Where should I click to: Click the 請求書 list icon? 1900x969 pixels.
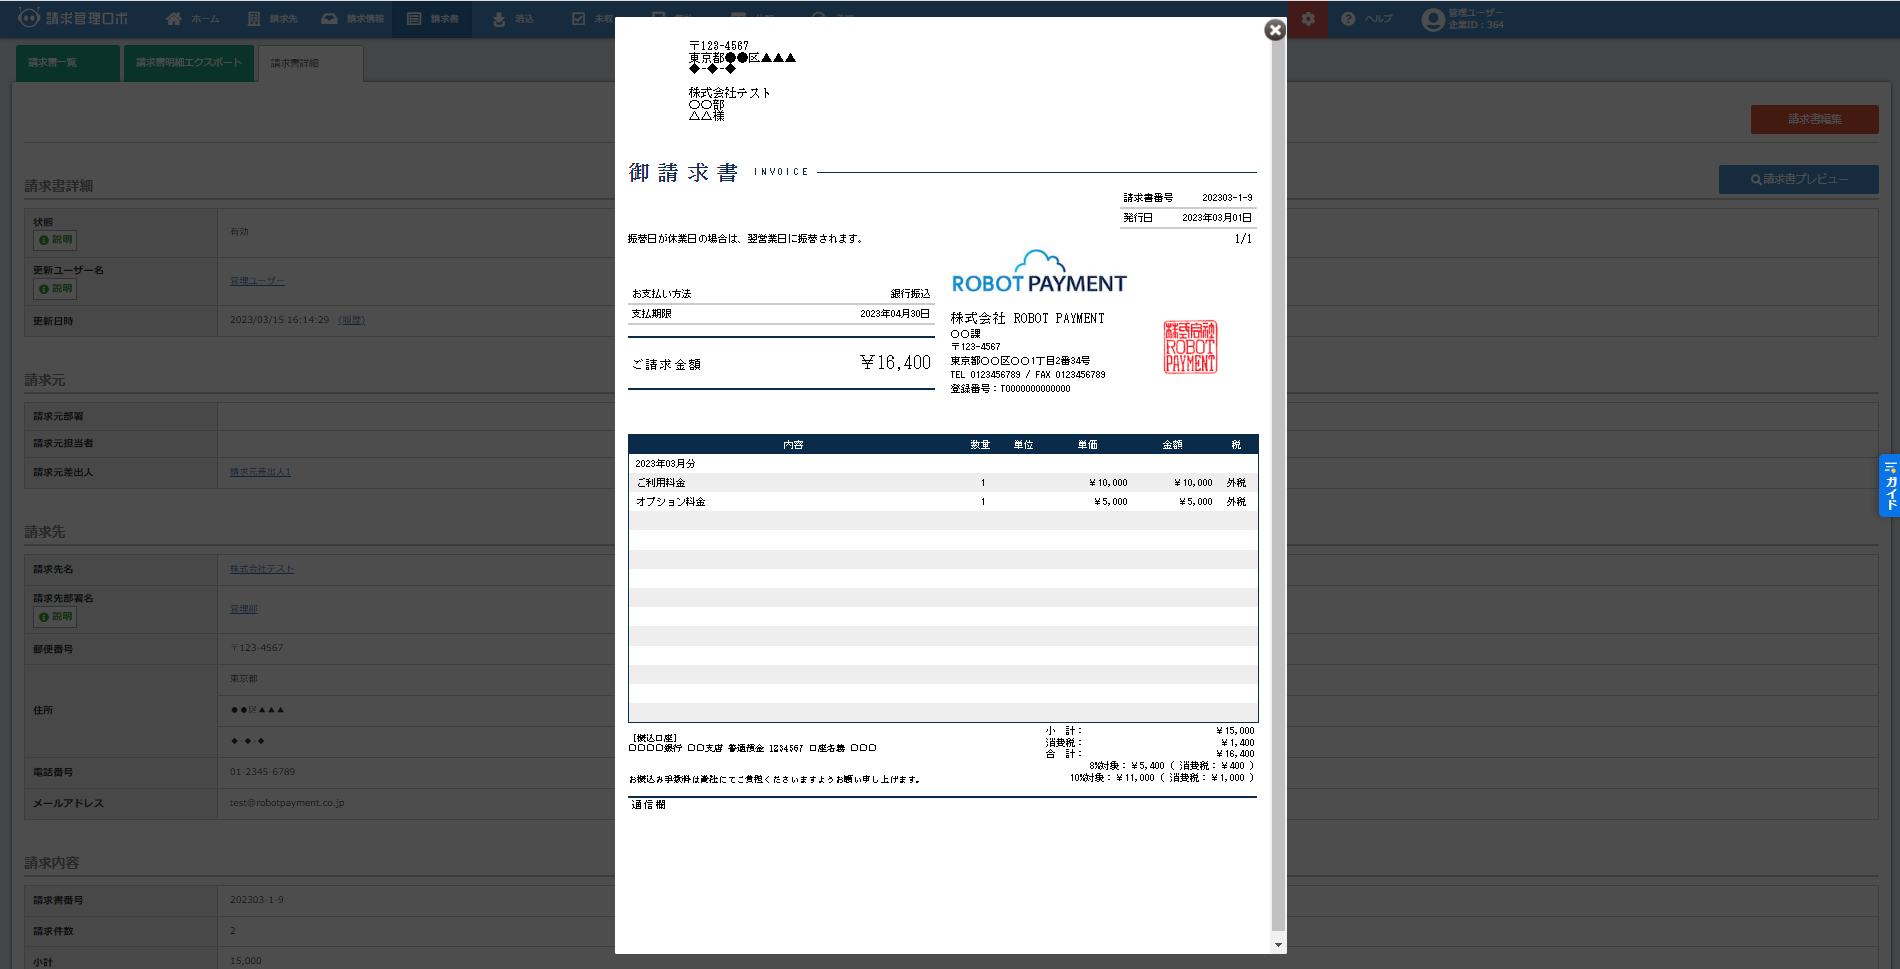(414, 19)
